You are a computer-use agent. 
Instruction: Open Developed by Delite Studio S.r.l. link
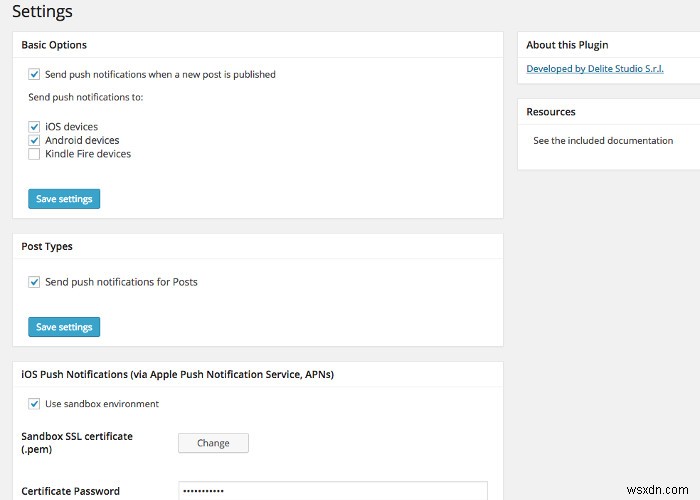[595, 69]
